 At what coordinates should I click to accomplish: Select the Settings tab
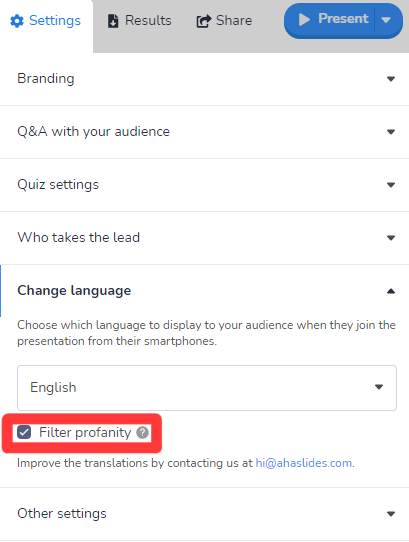[46, 21]
